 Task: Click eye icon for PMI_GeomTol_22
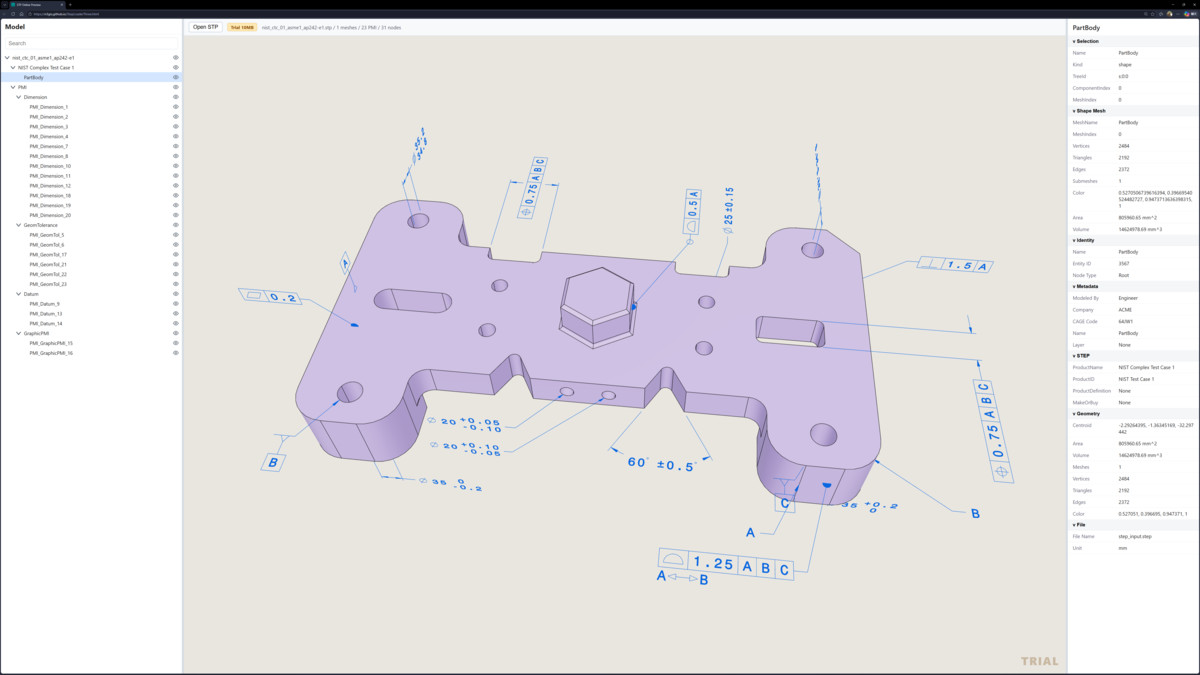pos(176,274)
